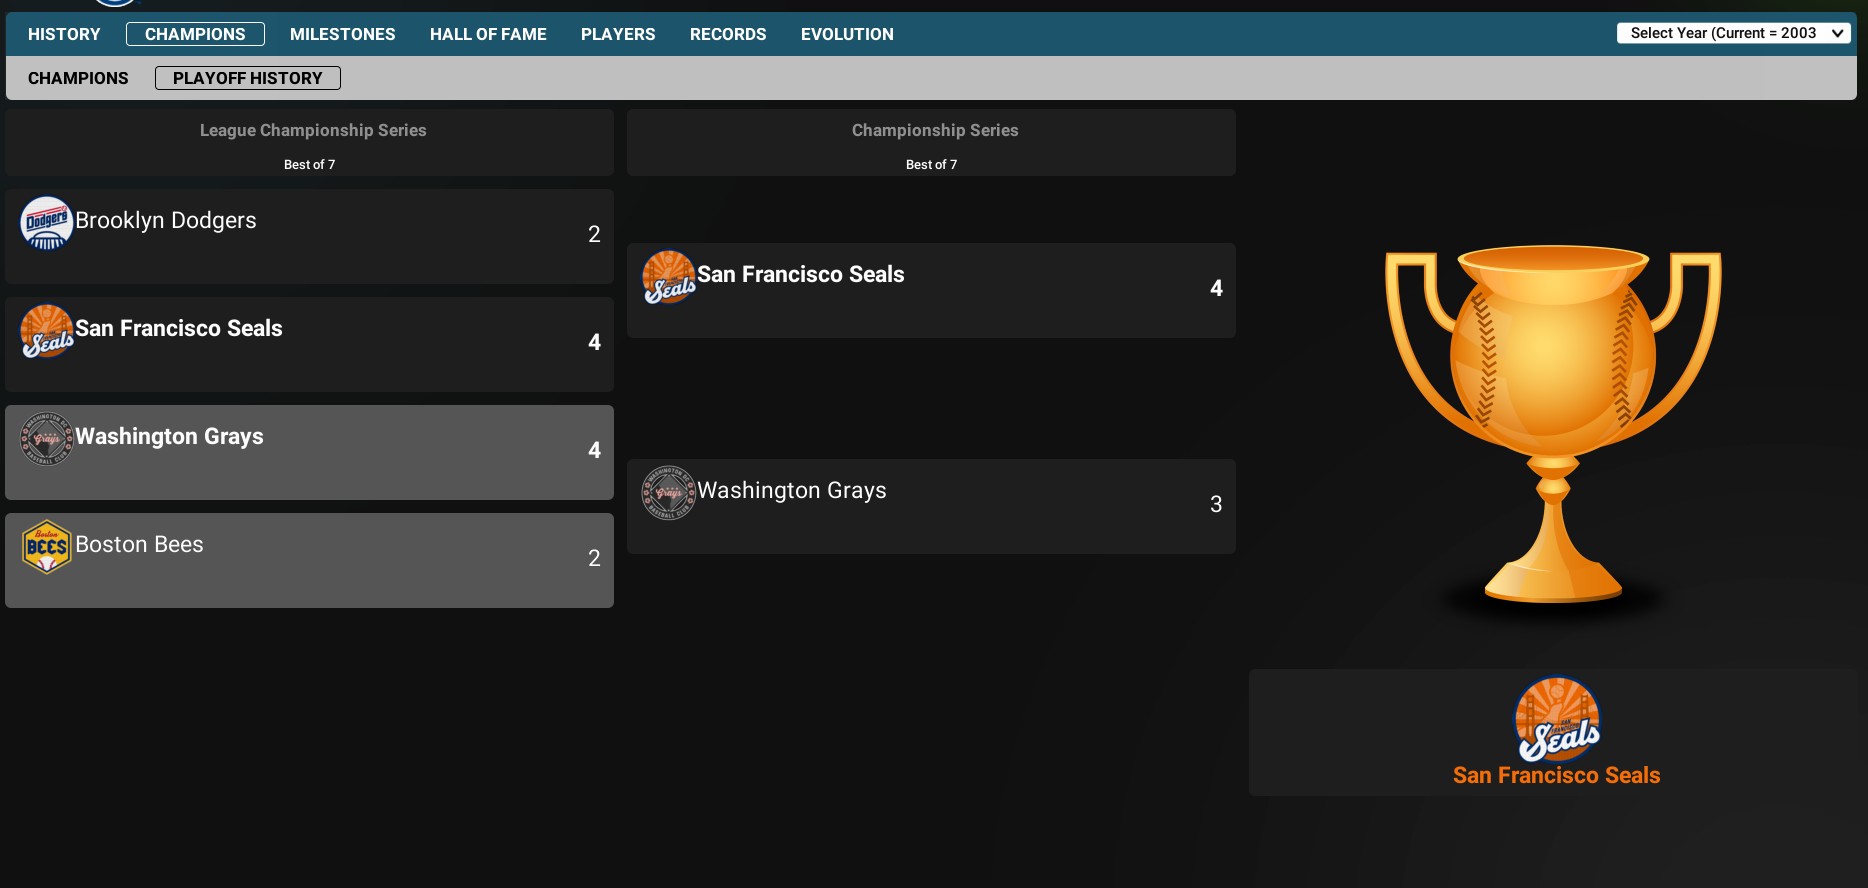Click Best of 7 under Championship Series
Screen dimensions: 1868x888
[x=932, y=164]
